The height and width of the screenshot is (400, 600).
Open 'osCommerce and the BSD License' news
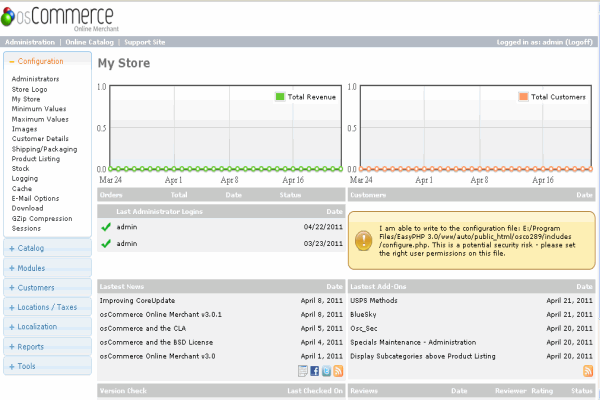pyautogui.click(x=157, y=342)
